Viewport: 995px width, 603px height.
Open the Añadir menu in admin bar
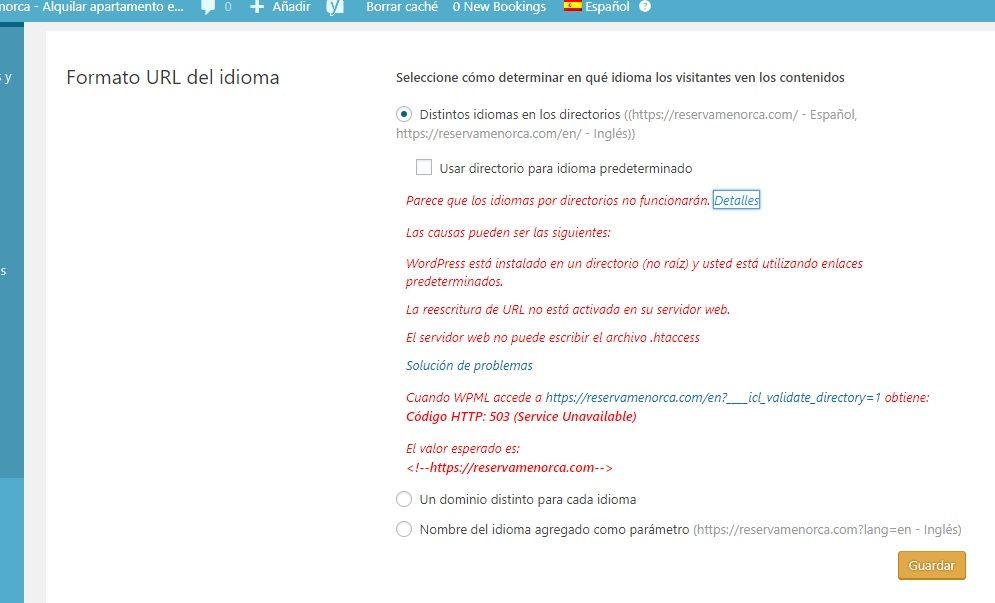coord(280,7)
